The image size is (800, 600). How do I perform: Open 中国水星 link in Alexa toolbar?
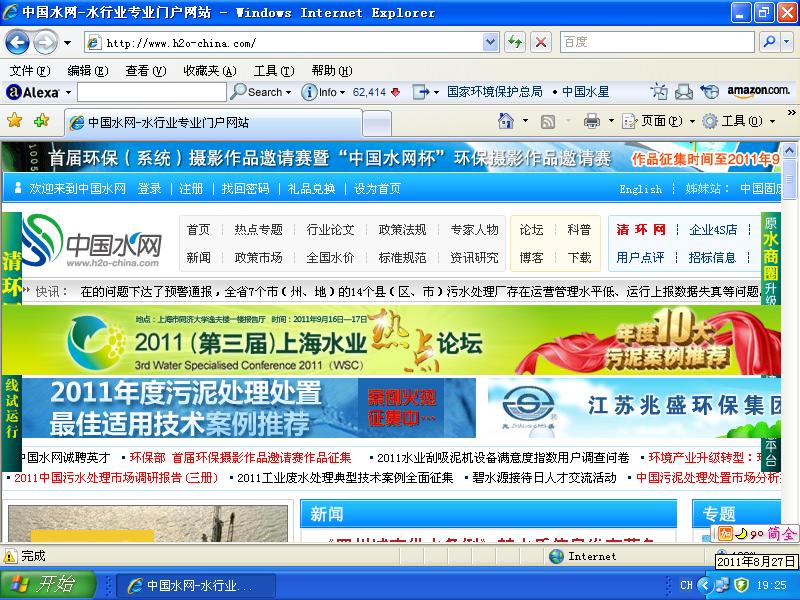(585, 92)
